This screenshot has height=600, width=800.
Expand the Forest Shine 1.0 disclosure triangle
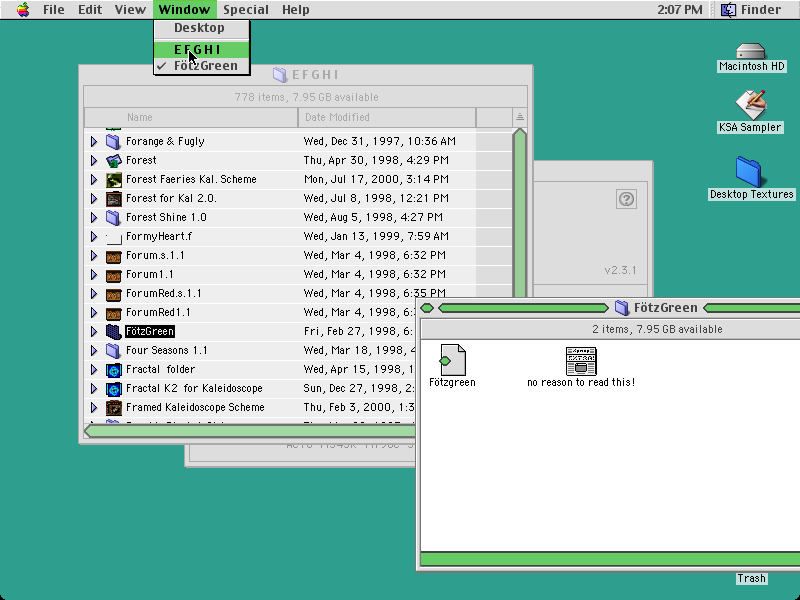[94, 217]
